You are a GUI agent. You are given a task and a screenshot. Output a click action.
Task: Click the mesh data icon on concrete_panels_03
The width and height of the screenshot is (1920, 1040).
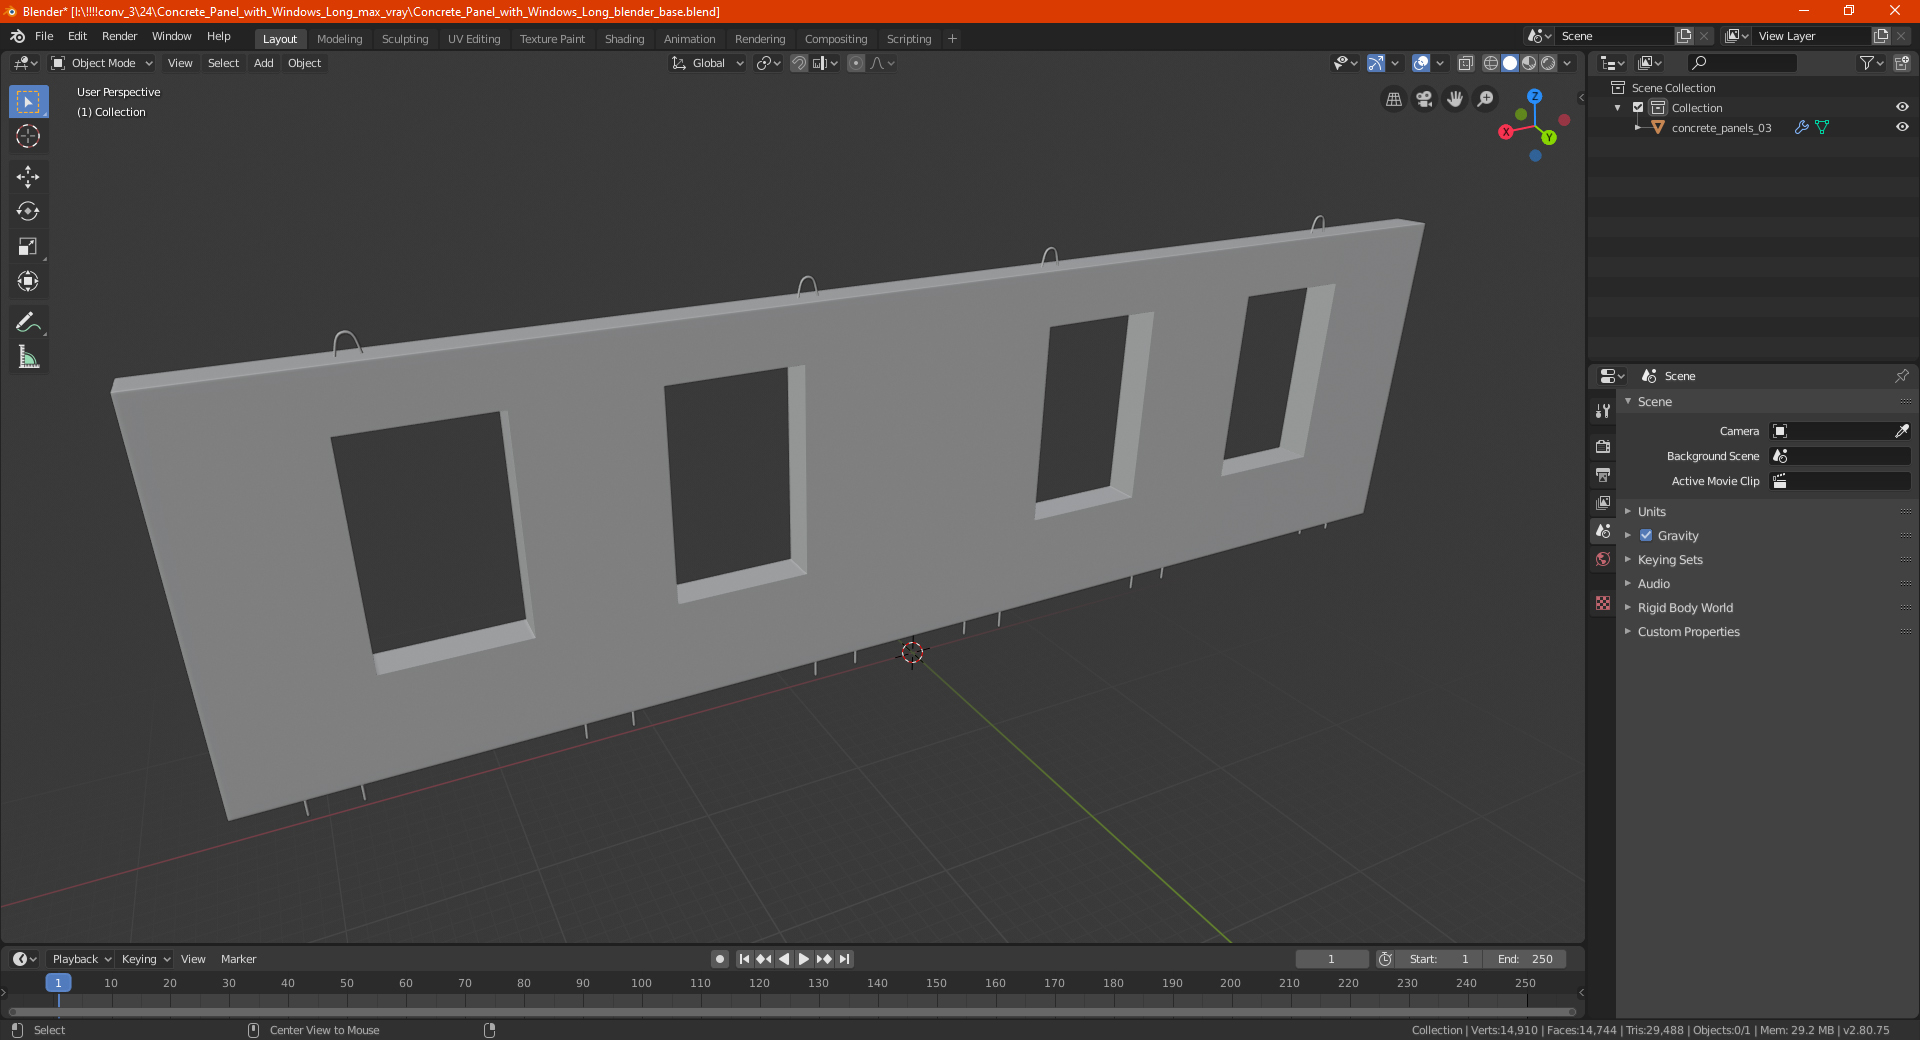pos(1822,128)
